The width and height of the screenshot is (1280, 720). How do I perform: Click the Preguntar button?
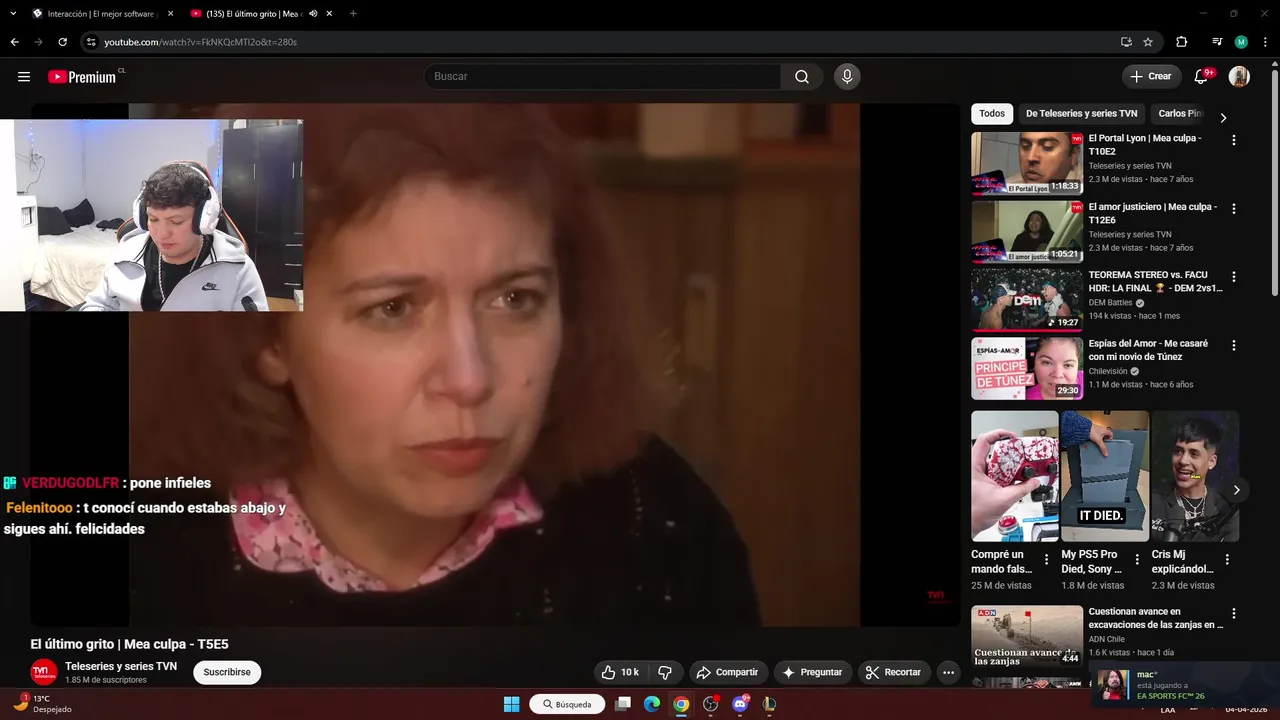click(812, 673)
